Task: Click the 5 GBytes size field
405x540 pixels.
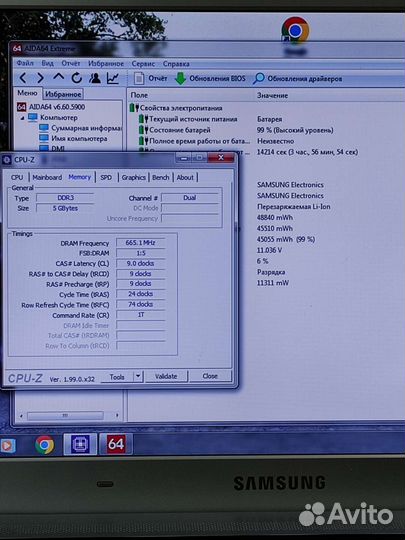Action: 65,208
